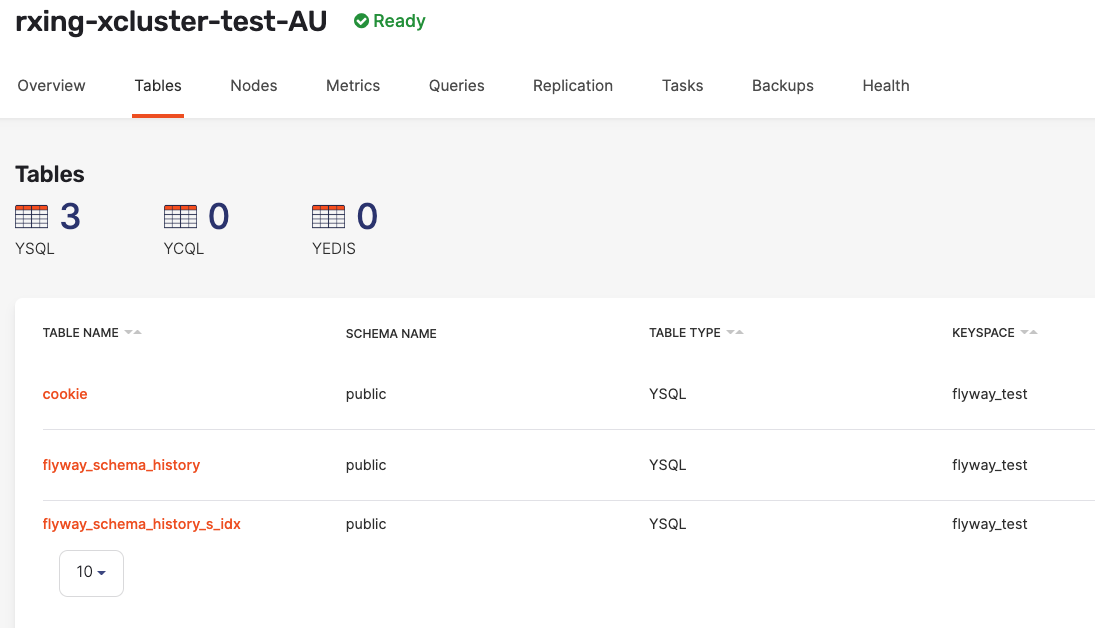1095x628 pixels.
Task: Switch to the Overview tab
Action: coord(51,86)
